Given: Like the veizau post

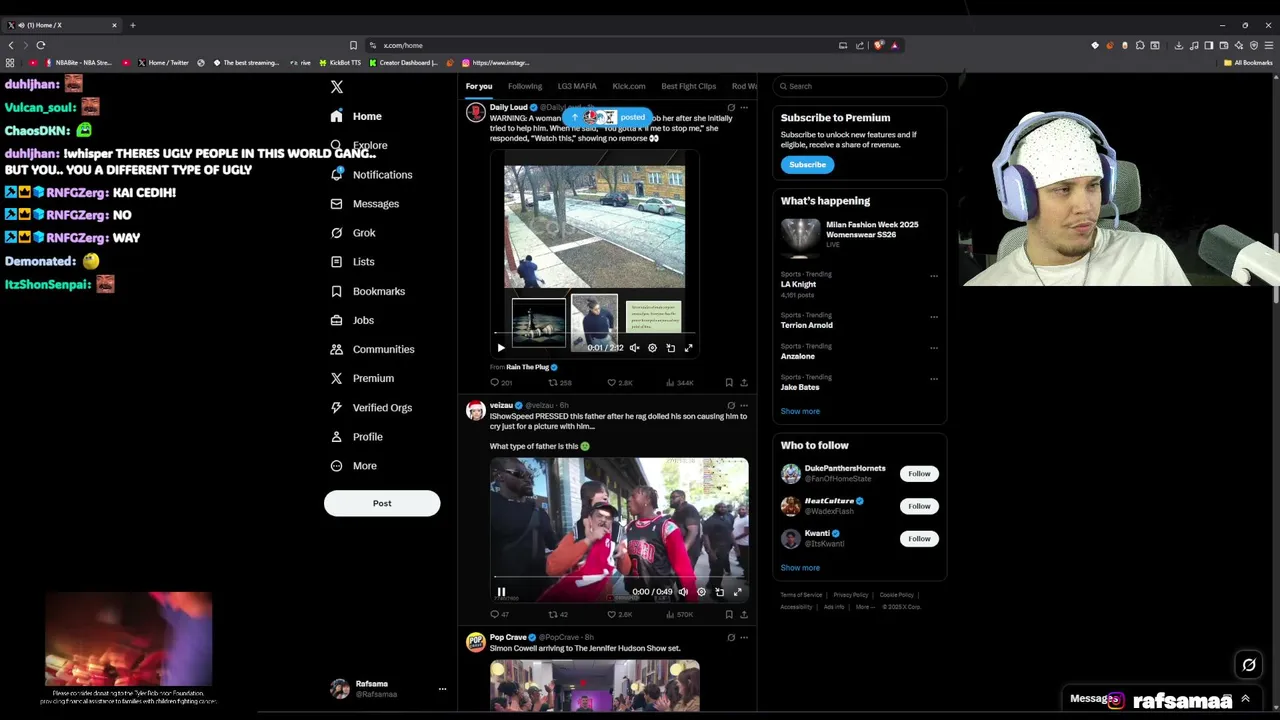Looking at the screenshot, I should pyautogui.click(x=619, y=614).
